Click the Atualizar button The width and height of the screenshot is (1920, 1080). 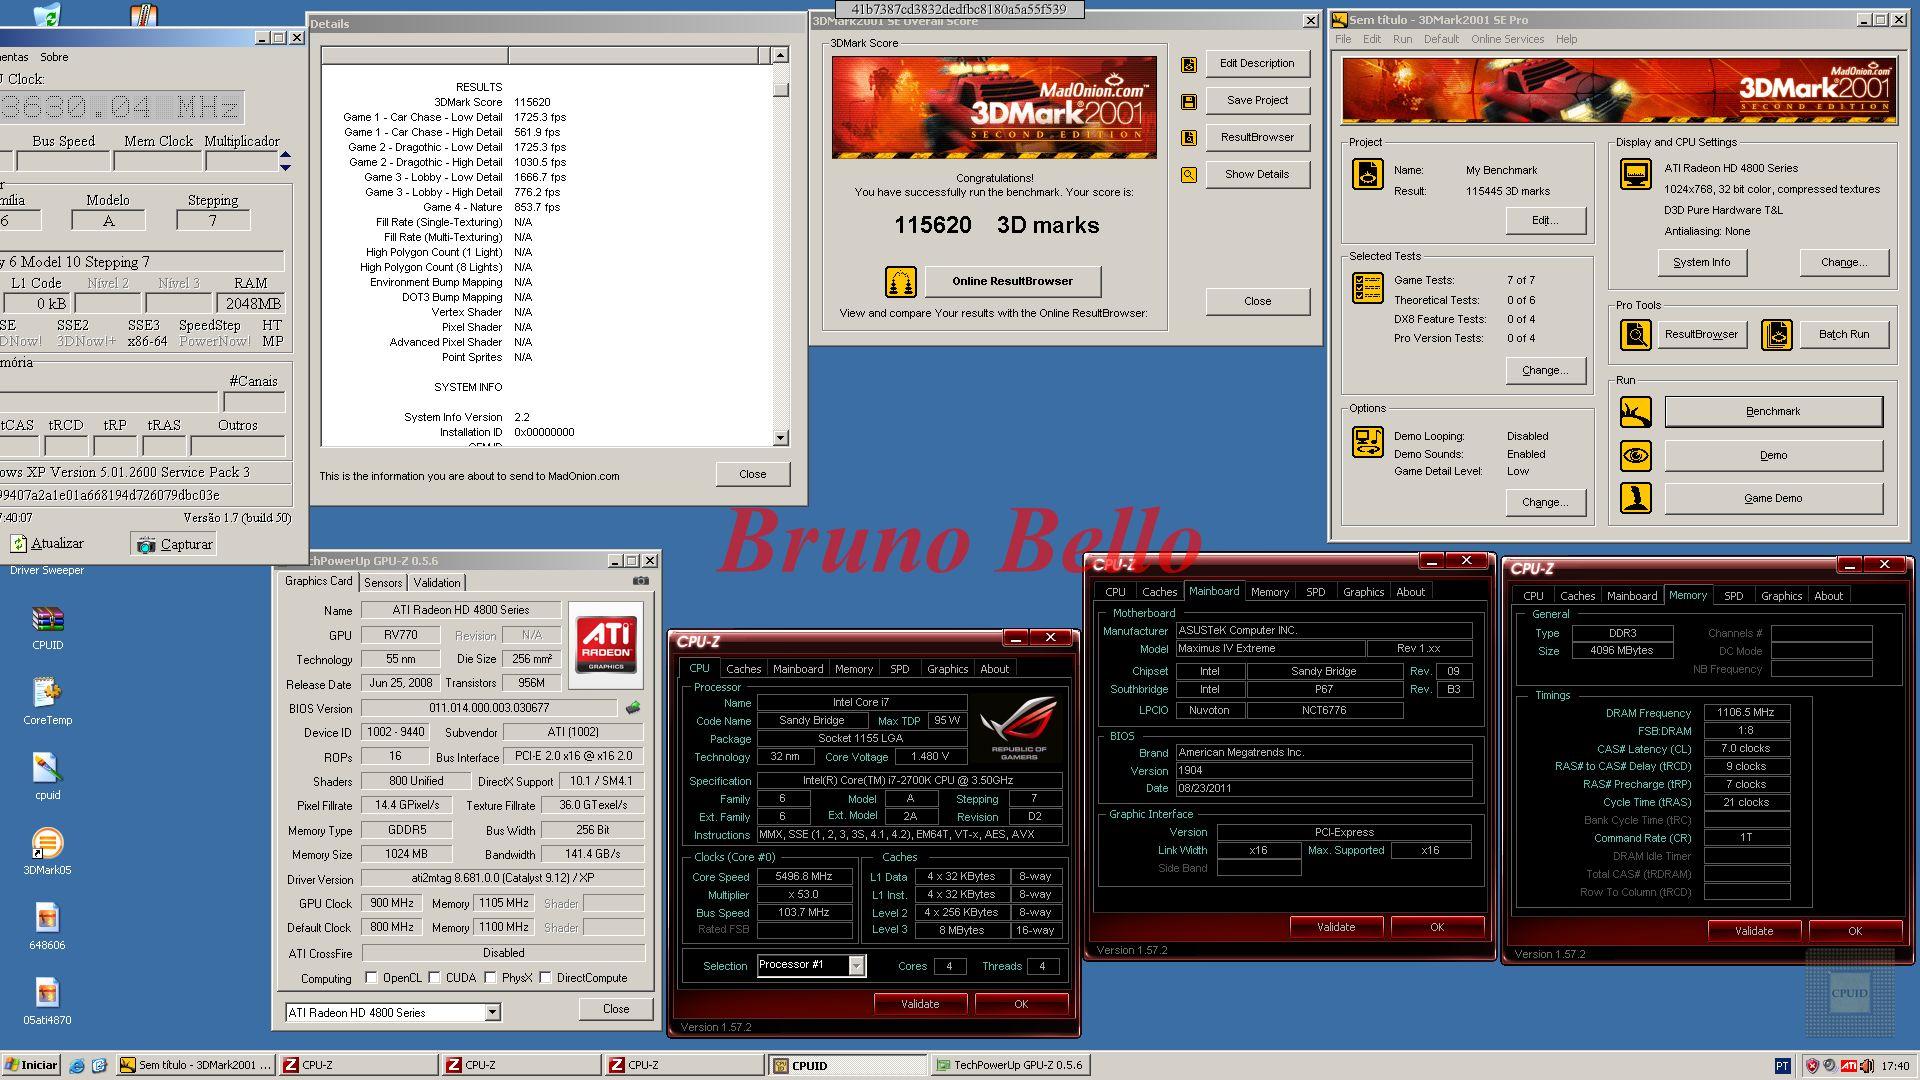click(47, 544)
